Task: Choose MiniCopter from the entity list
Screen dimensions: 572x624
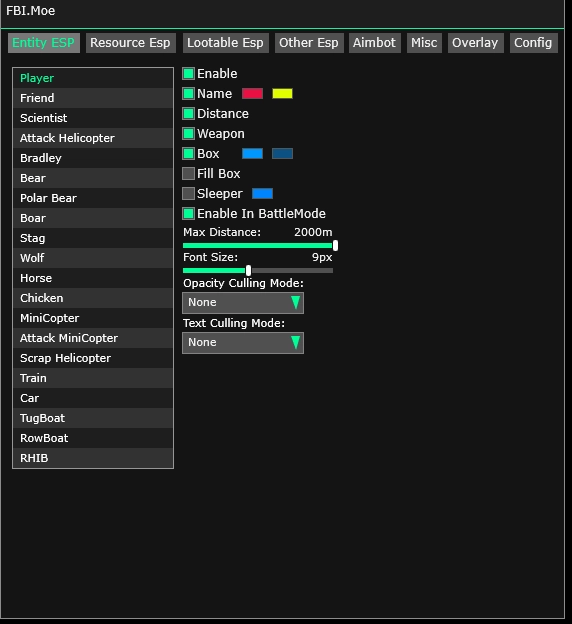Action: tap(93, 318)
